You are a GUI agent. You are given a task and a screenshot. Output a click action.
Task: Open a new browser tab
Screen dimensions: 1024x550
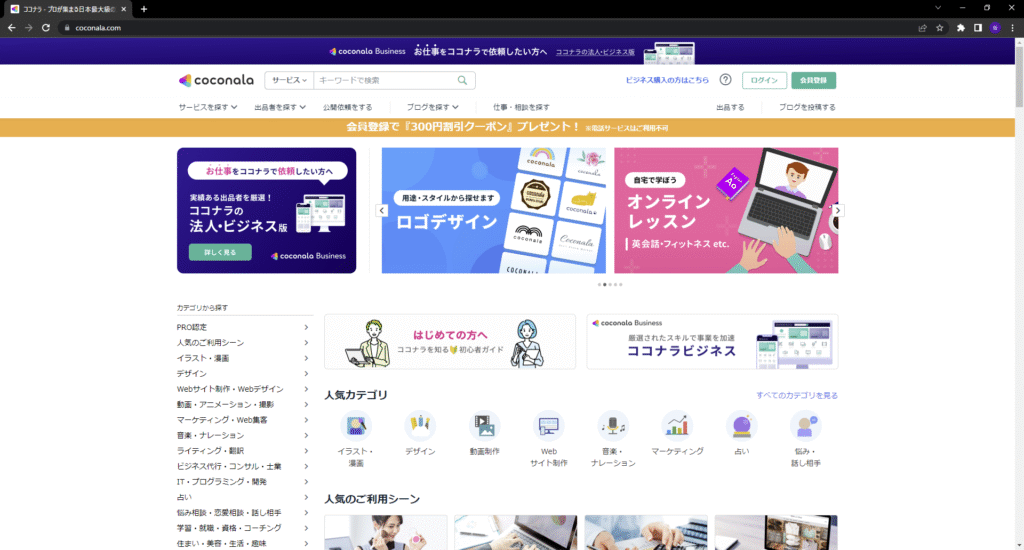(144, 9)
